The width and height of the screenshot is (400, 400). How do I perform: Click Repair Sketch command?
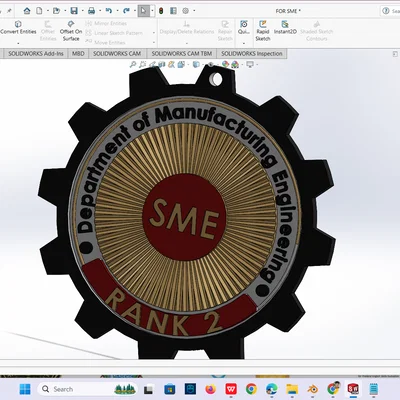225,31
